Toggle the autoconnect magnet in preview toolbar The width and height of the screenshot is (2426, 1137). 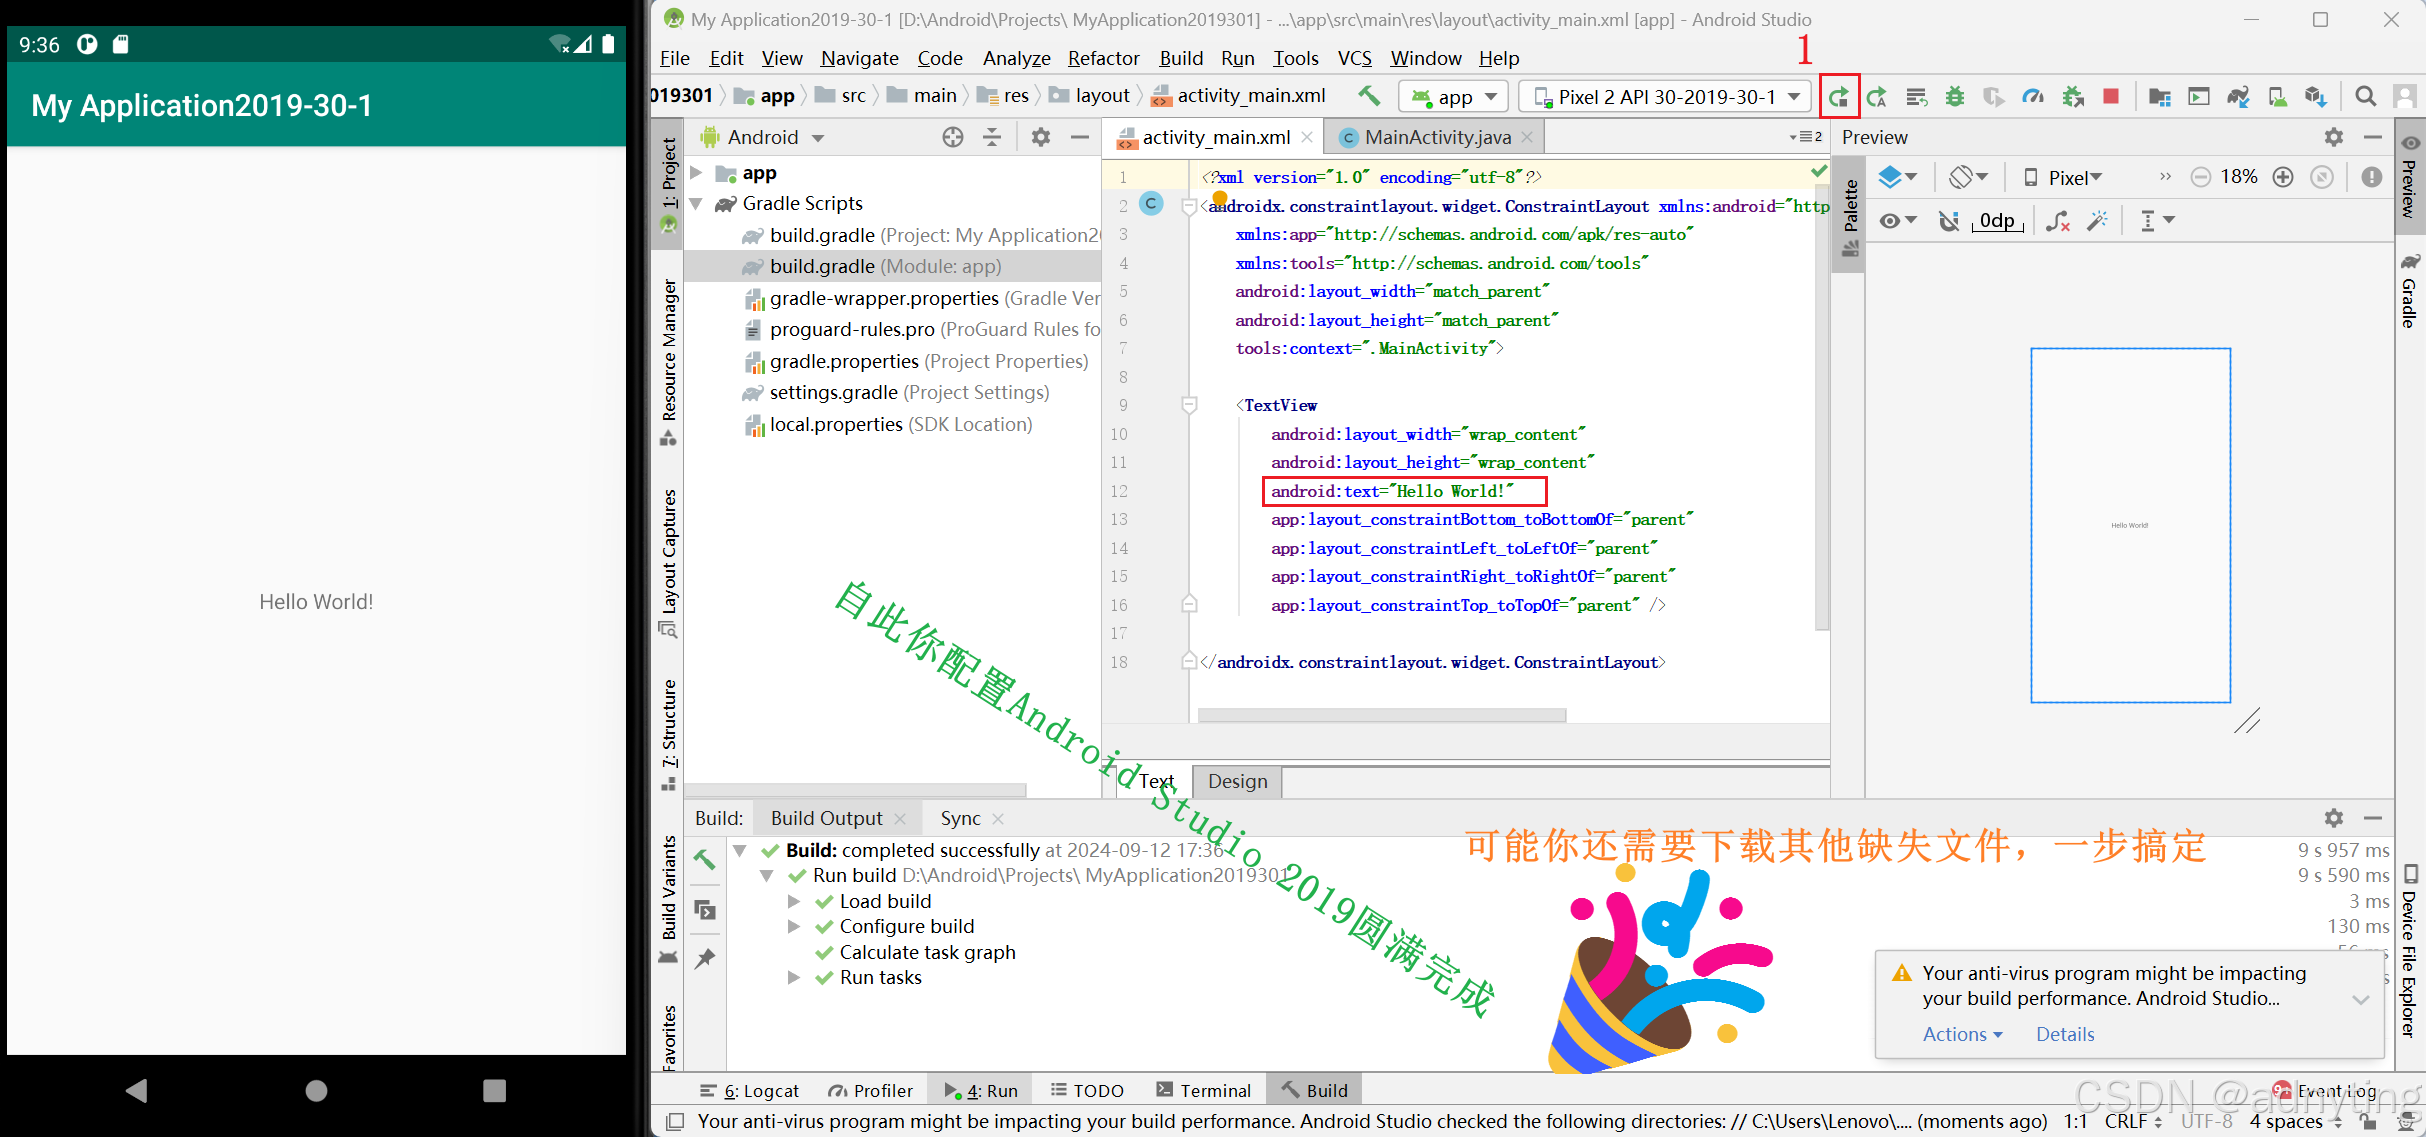[1948, 220]
